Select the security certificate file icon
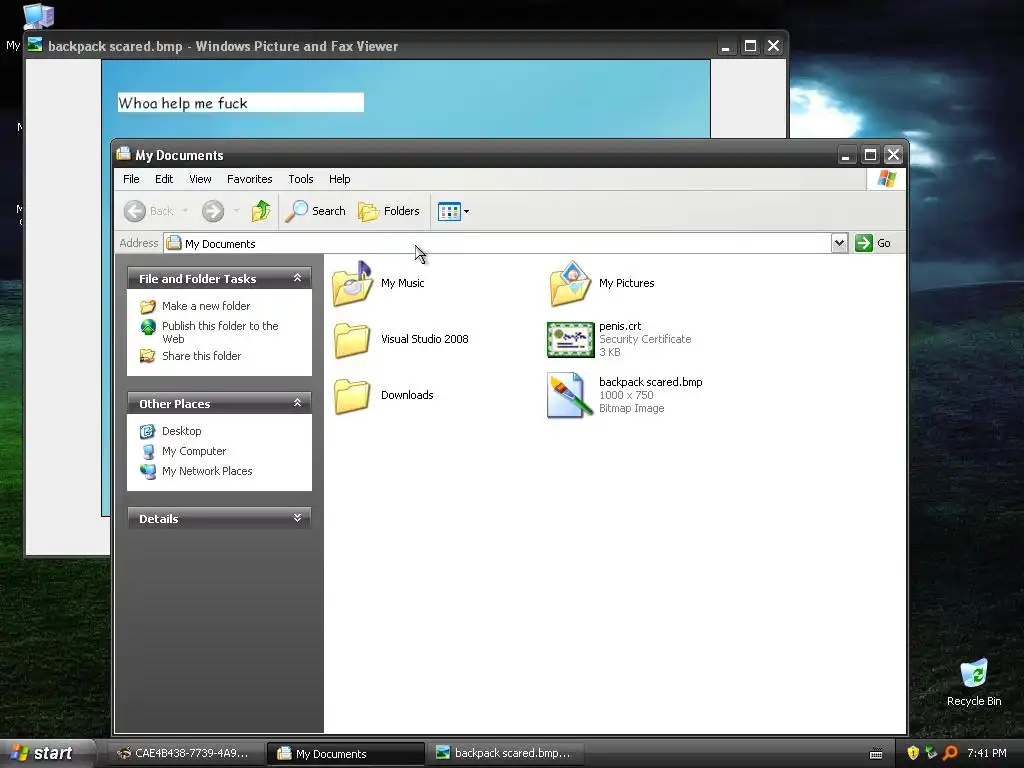Viewport: 1024px width, 768px height. point(570,340)
